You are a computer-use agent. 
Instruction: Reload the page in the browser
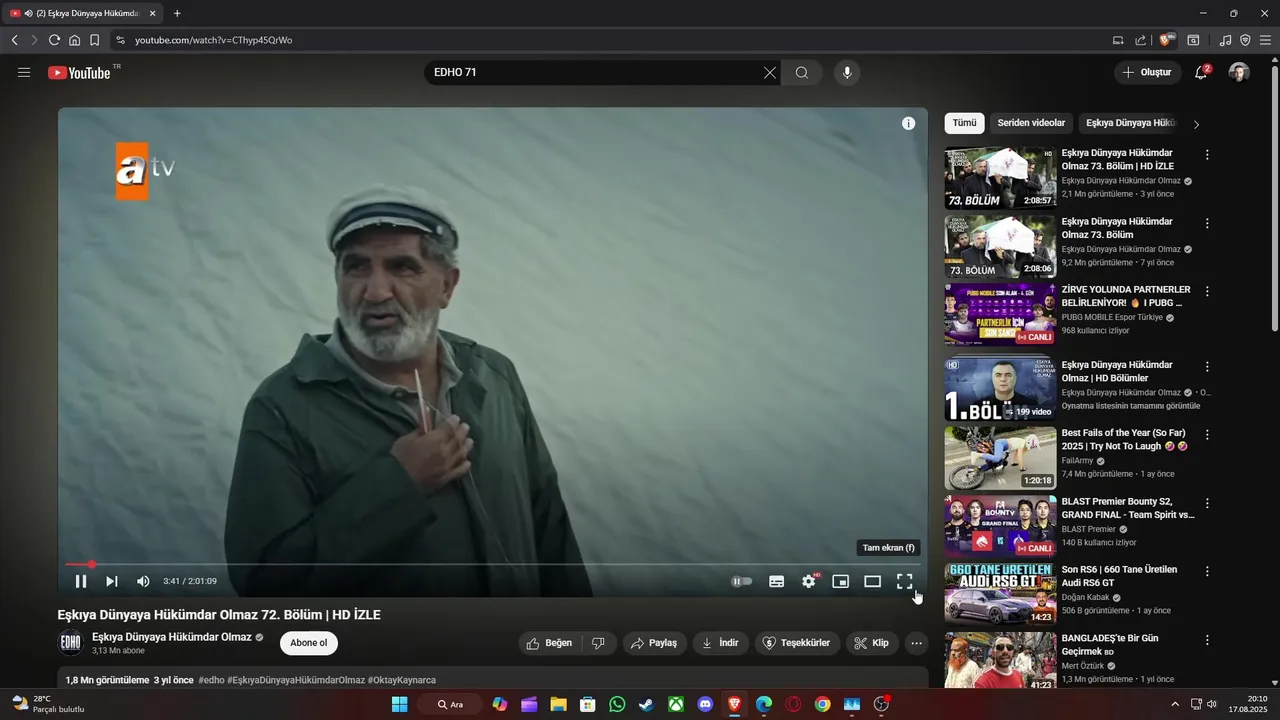click(54, 40)
